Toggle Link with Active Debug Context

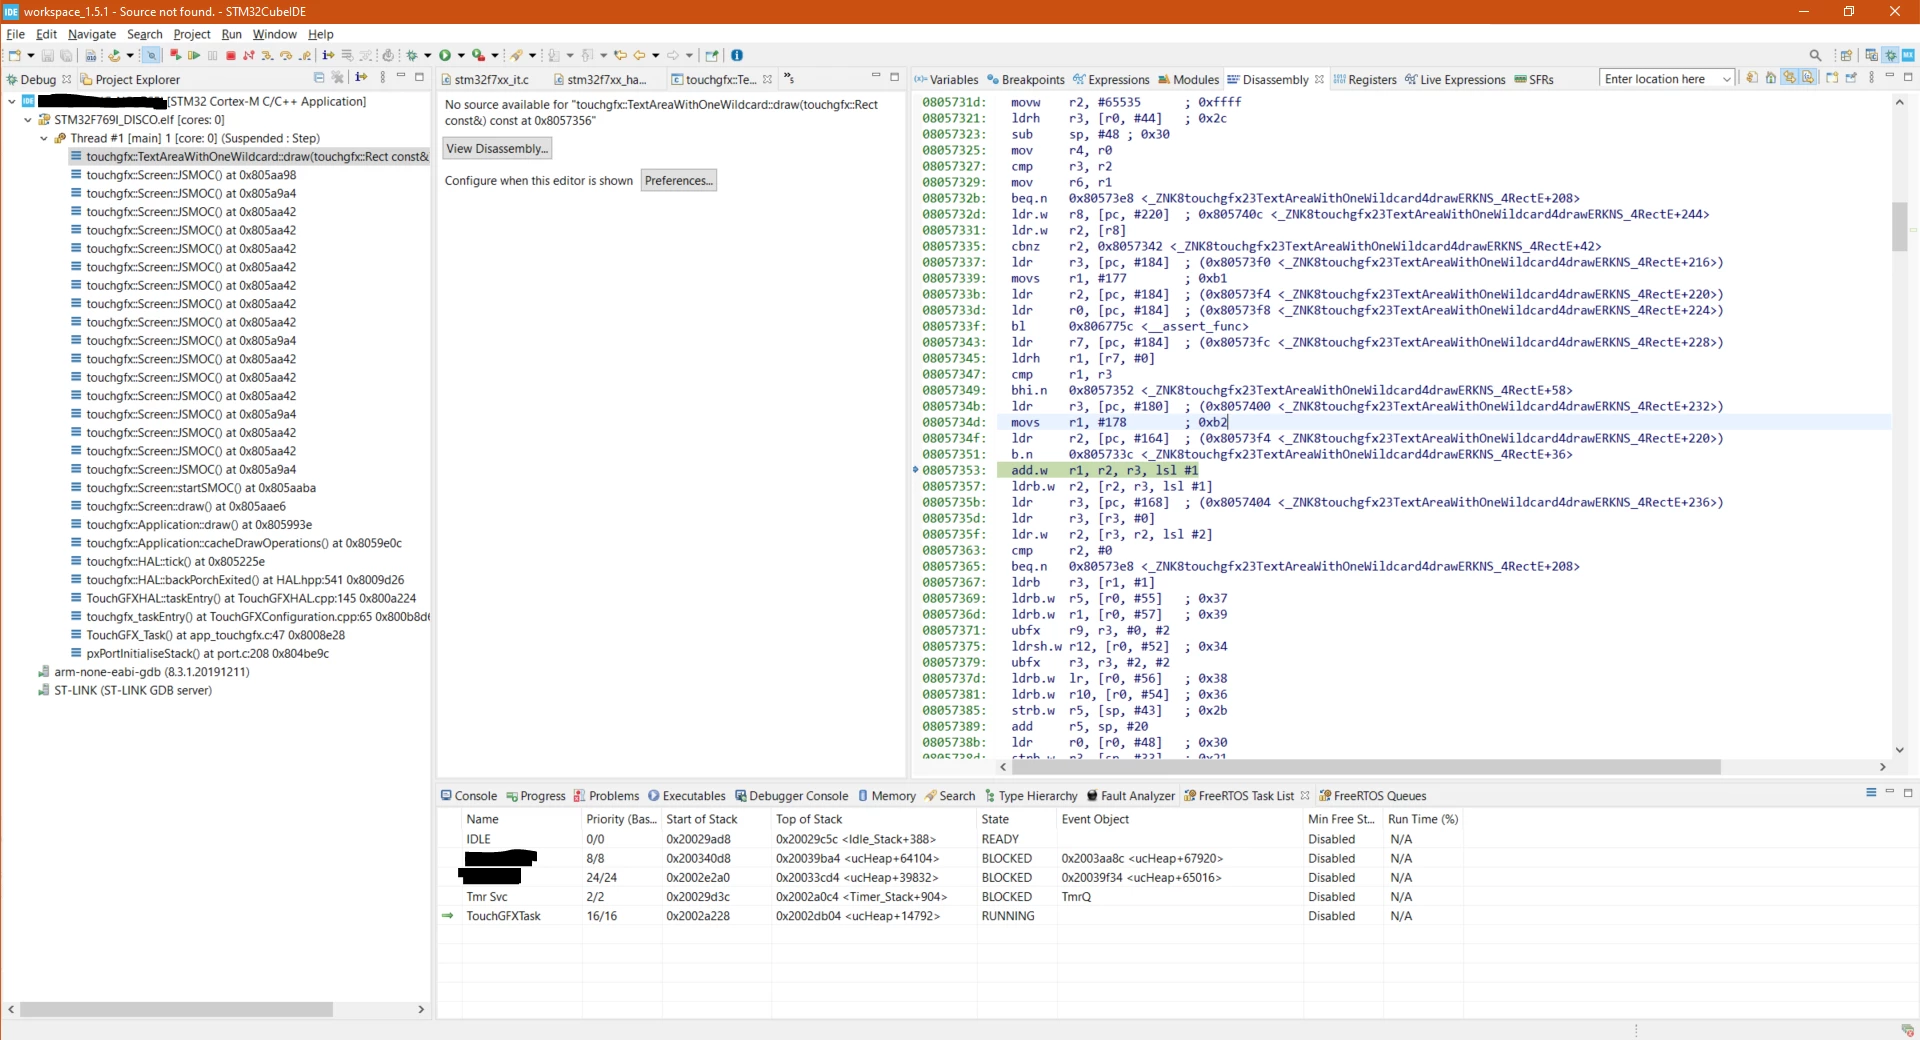pyautogui.click(x=1790, y=78)
